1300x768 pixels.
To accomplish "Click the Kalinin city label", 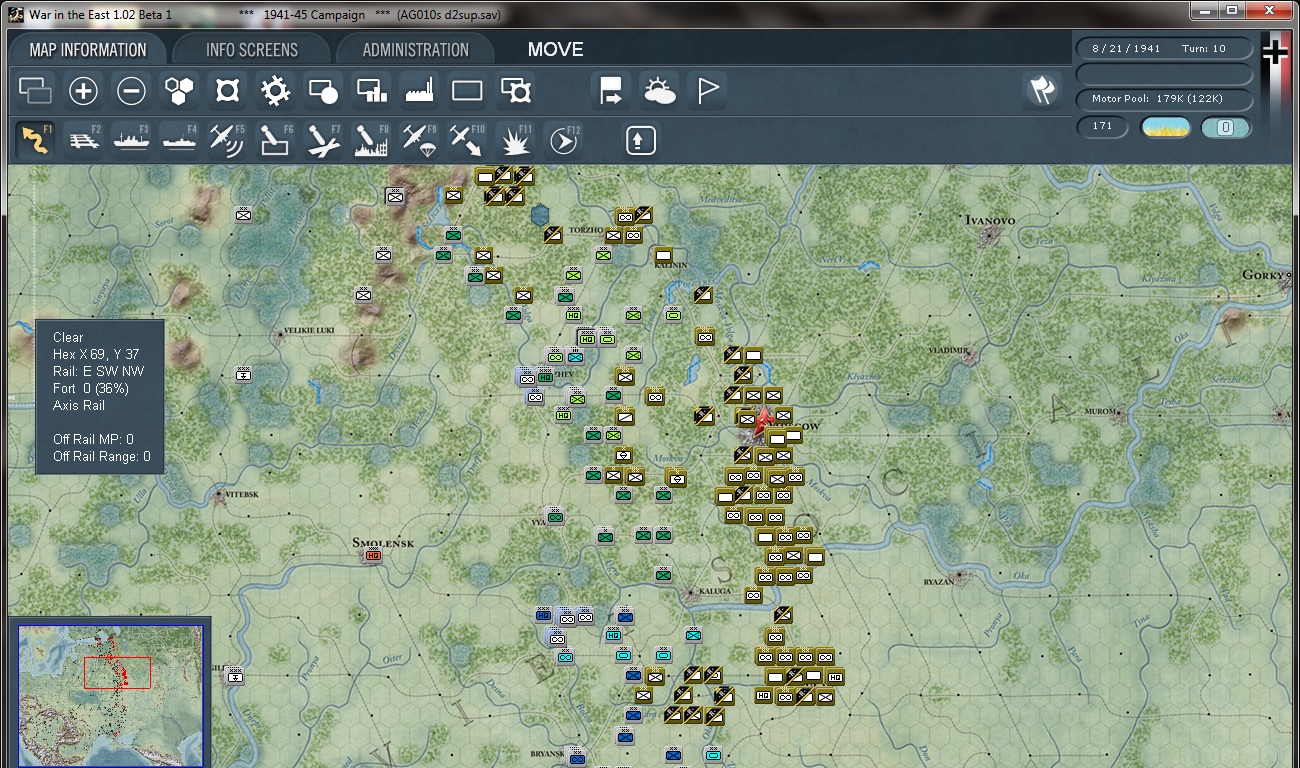I will [671, 265].
